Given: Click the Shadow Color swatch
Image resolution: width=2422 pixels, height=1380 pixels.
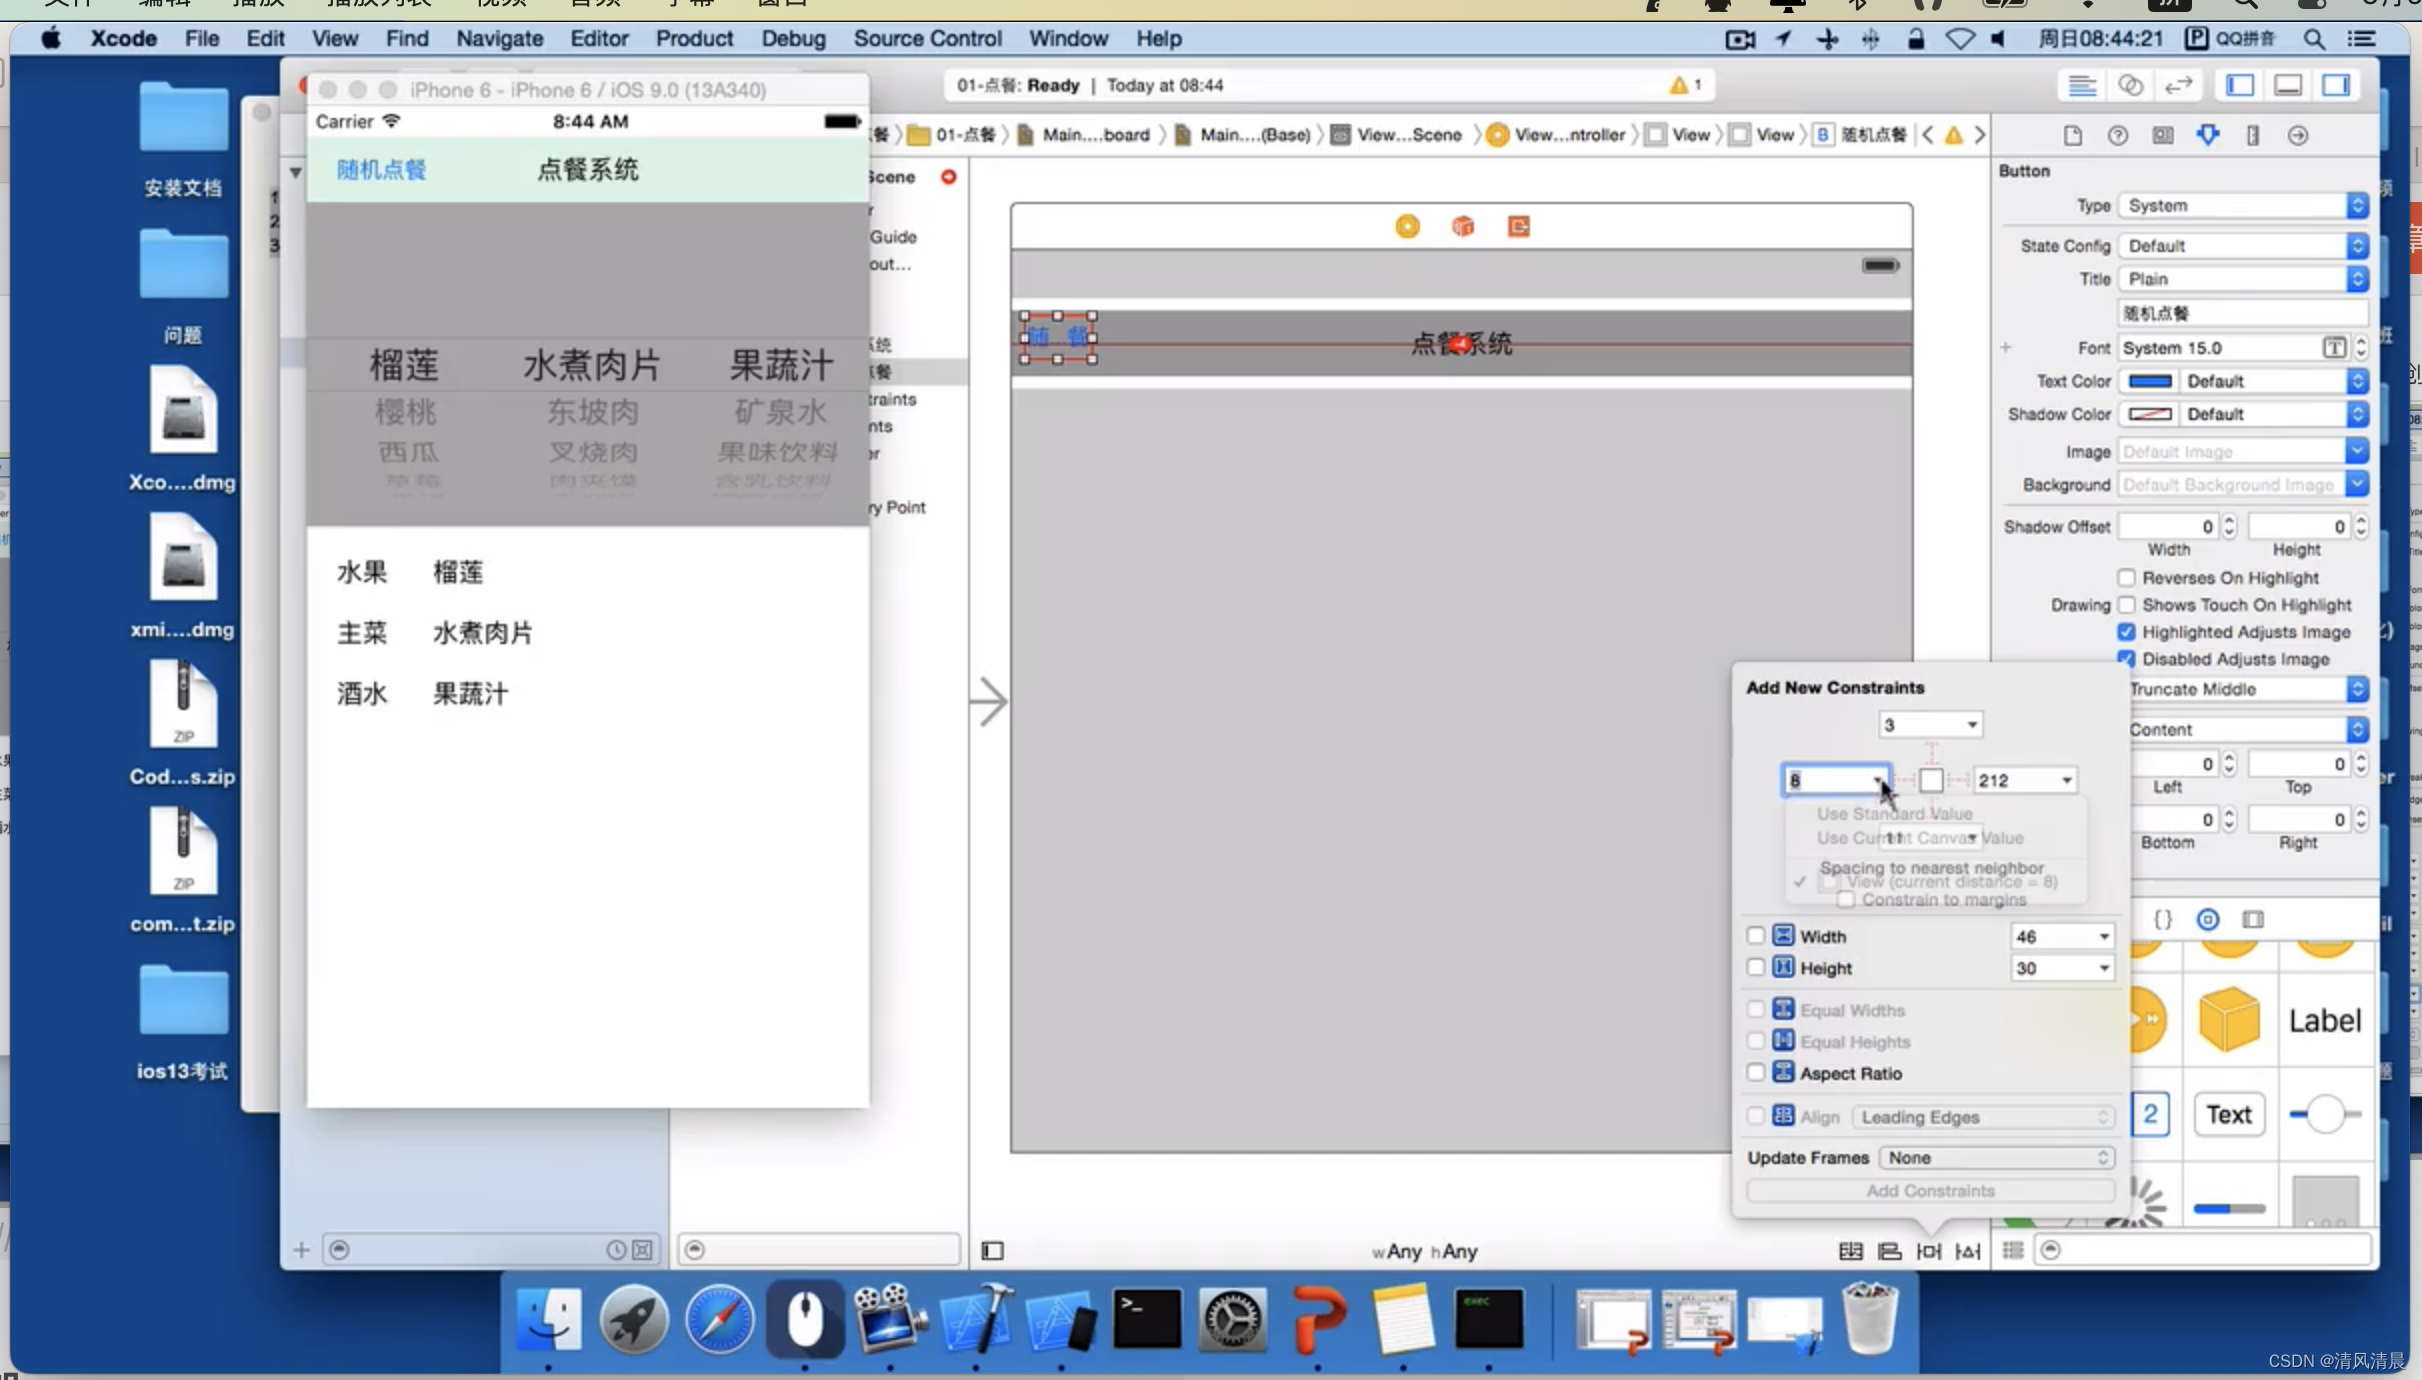Looking at the screenshot, I should pyautogui.click(x=2150, y=414).
